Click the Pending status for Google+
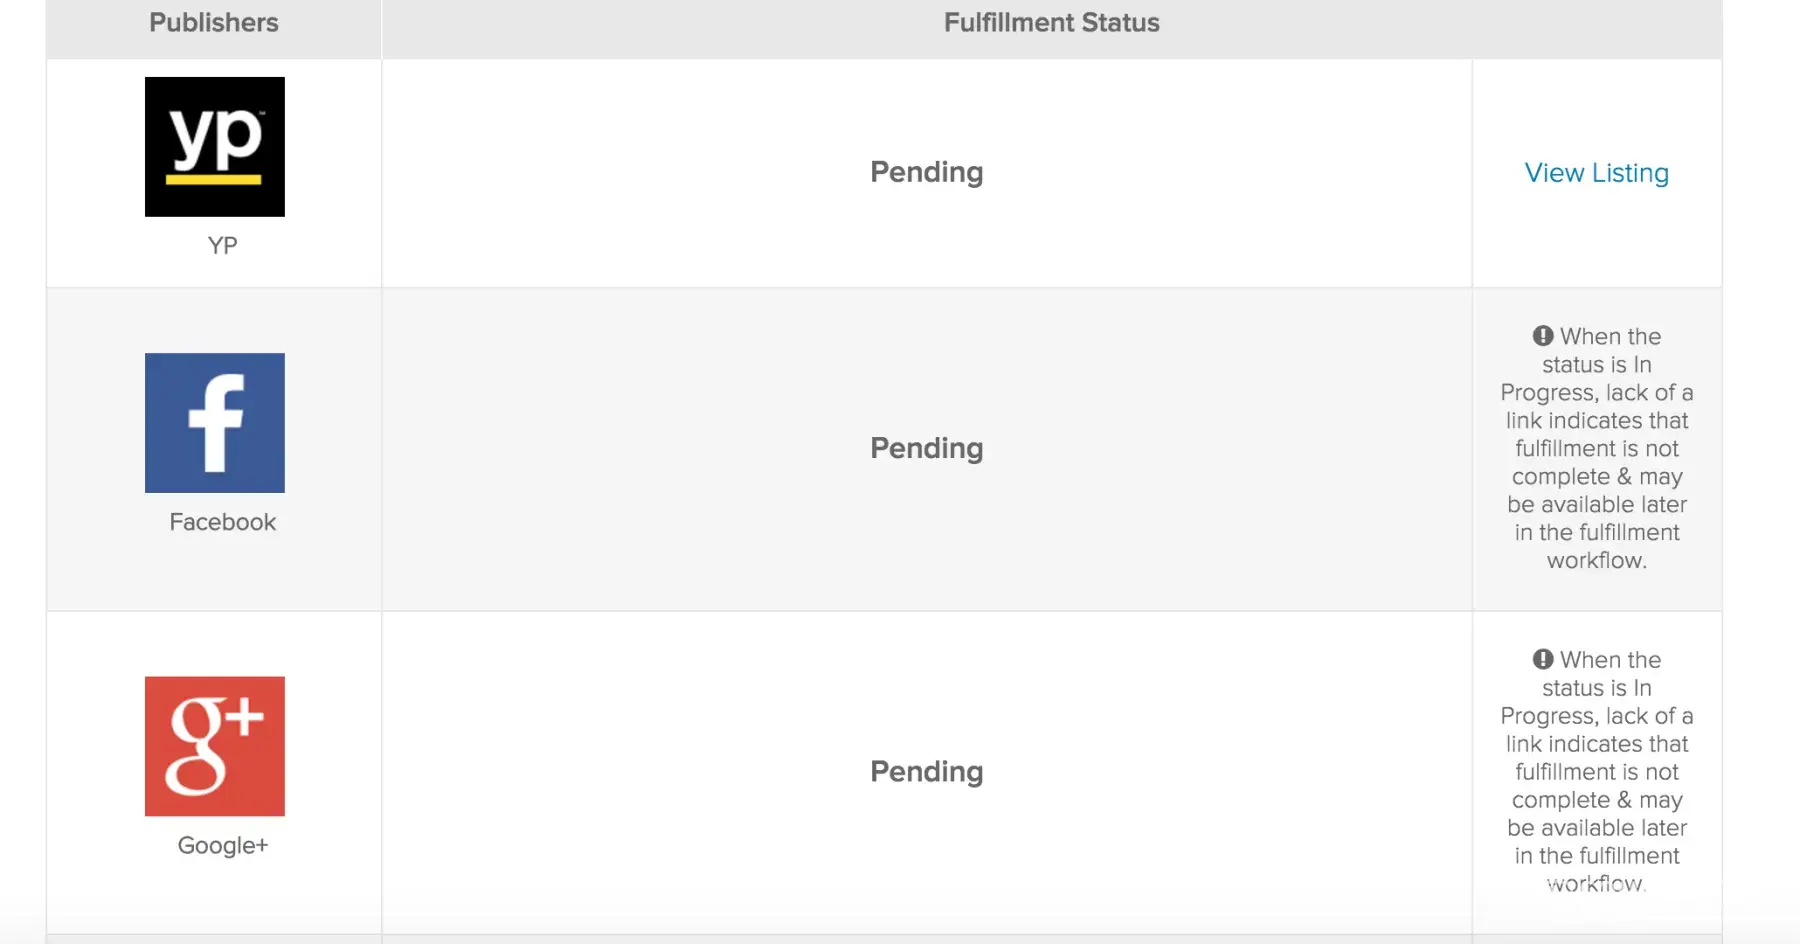Viewport: 1800px width, 944px height. 926,771
